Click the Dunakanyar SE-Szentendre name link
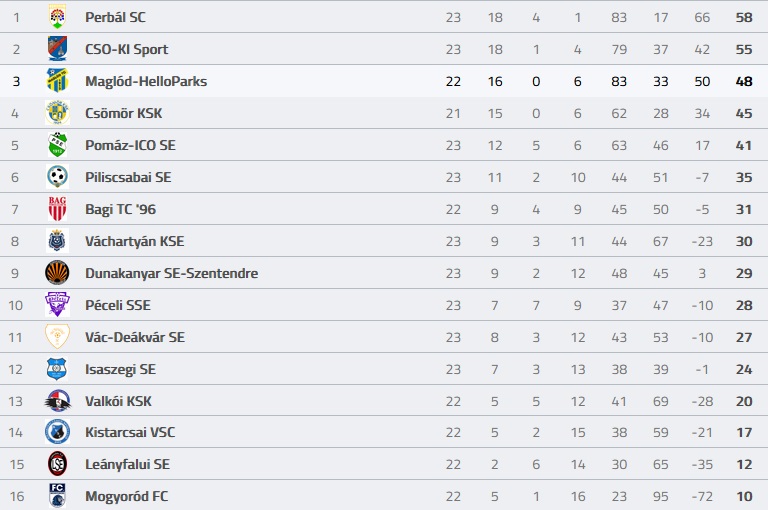The image size is (768, 510). (x=171, y=273)
